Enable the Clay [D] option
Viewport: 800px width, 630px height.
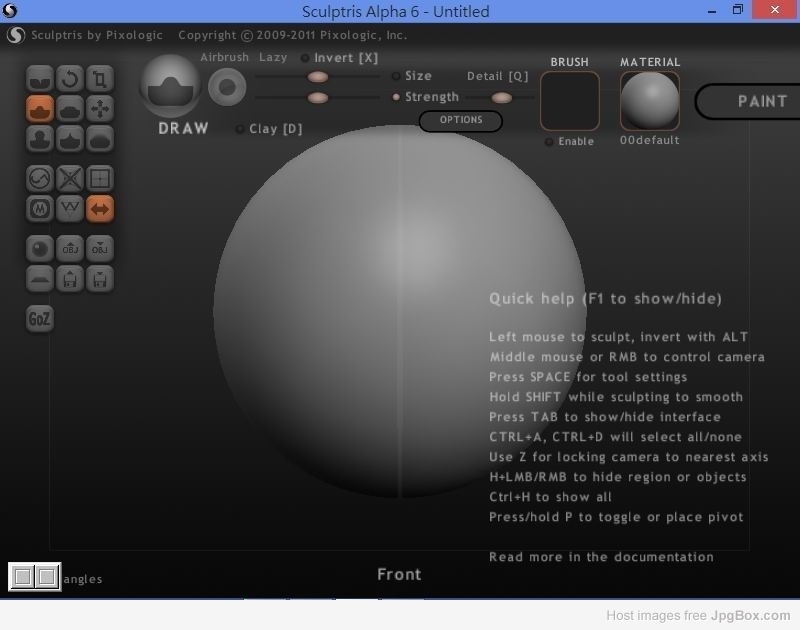(x=240, y=129)
